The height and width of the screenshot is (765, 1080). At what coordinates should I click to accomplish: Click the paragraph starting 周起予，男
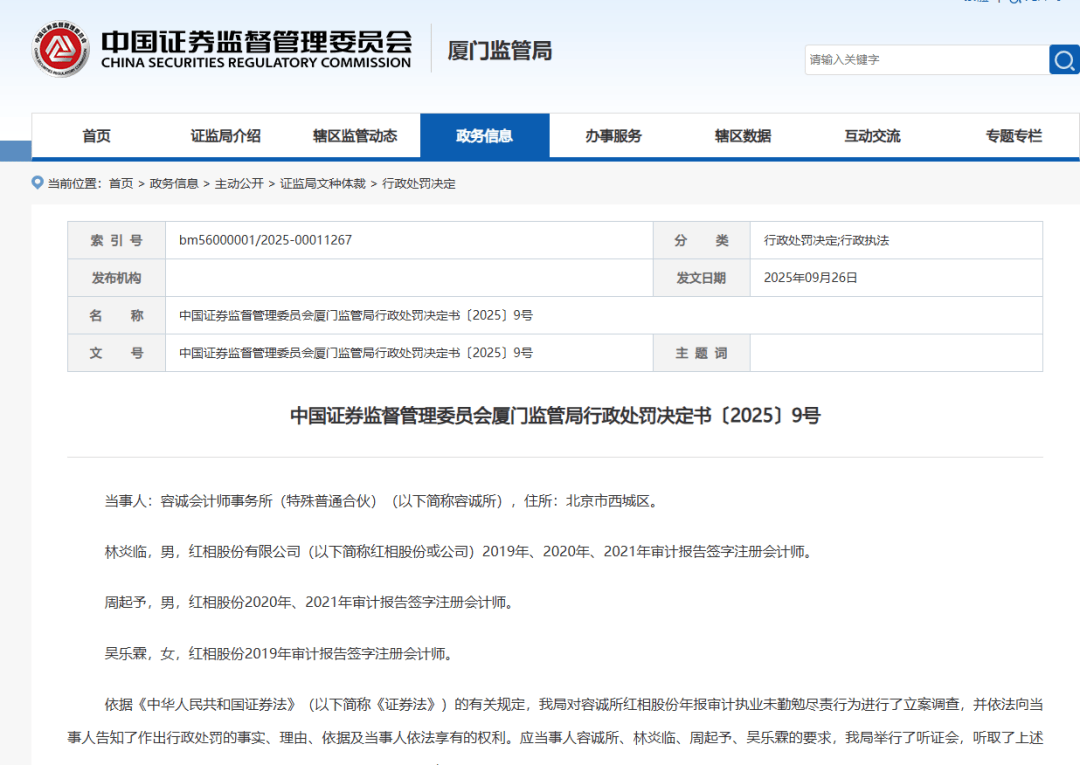tap(311, 602)
